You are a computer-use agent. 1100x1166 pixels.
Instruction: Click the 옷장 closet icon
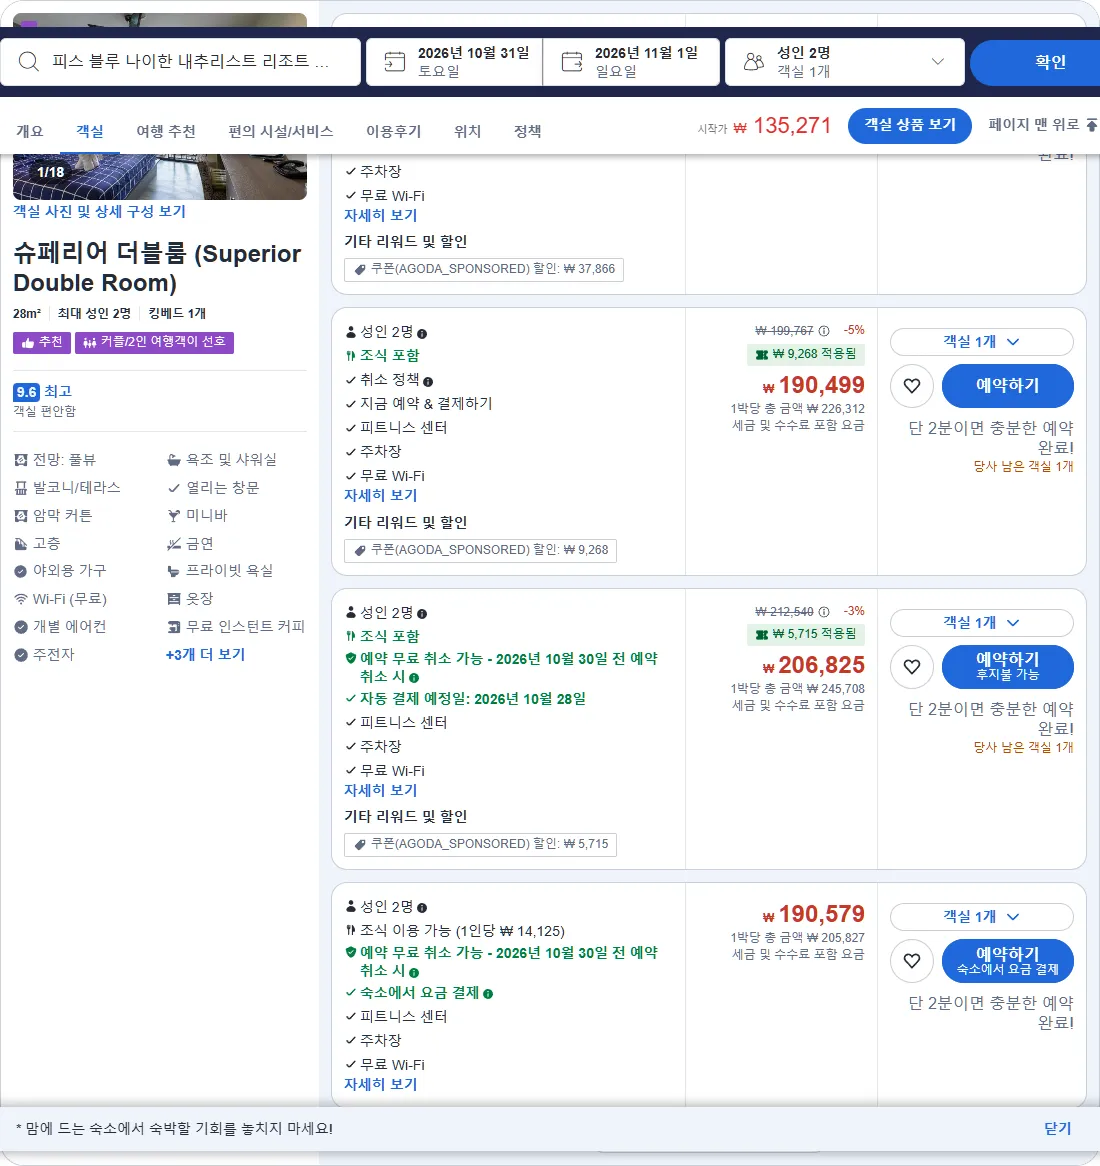(173, 599)
